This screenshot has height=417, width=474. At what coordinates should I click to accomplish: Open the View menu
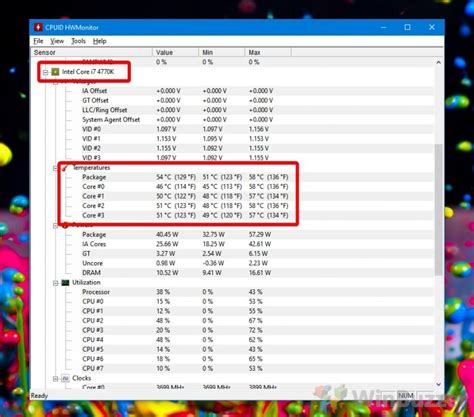57,41
